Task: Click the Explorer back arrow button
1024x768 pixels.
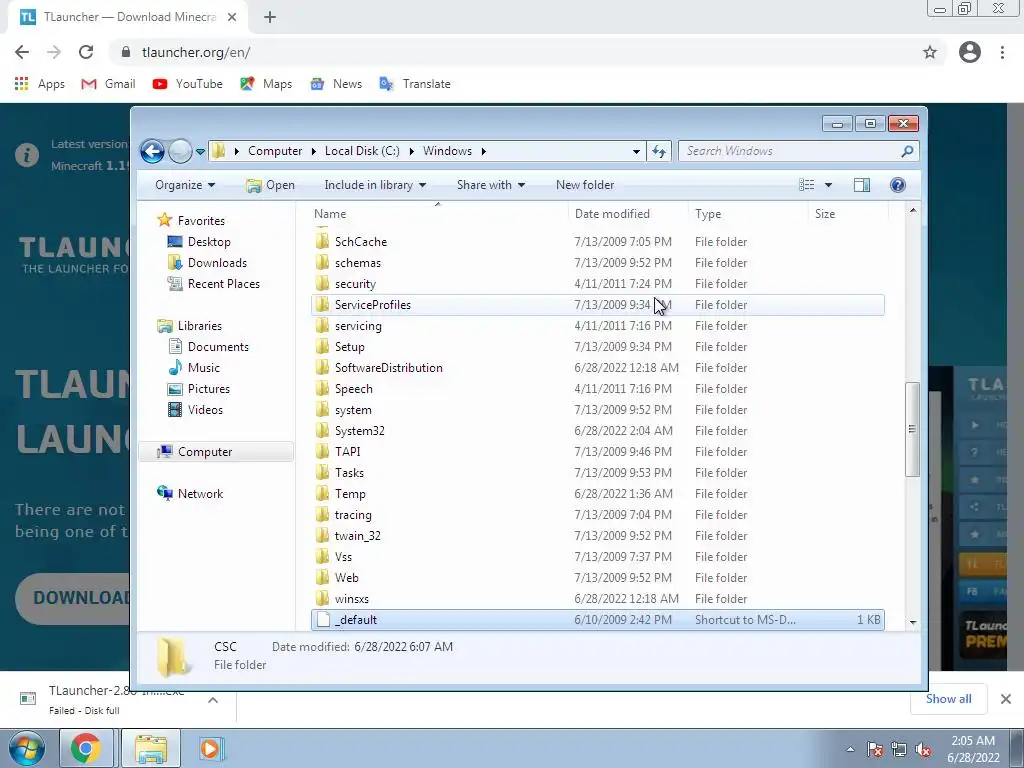Action: click(152, 152)
